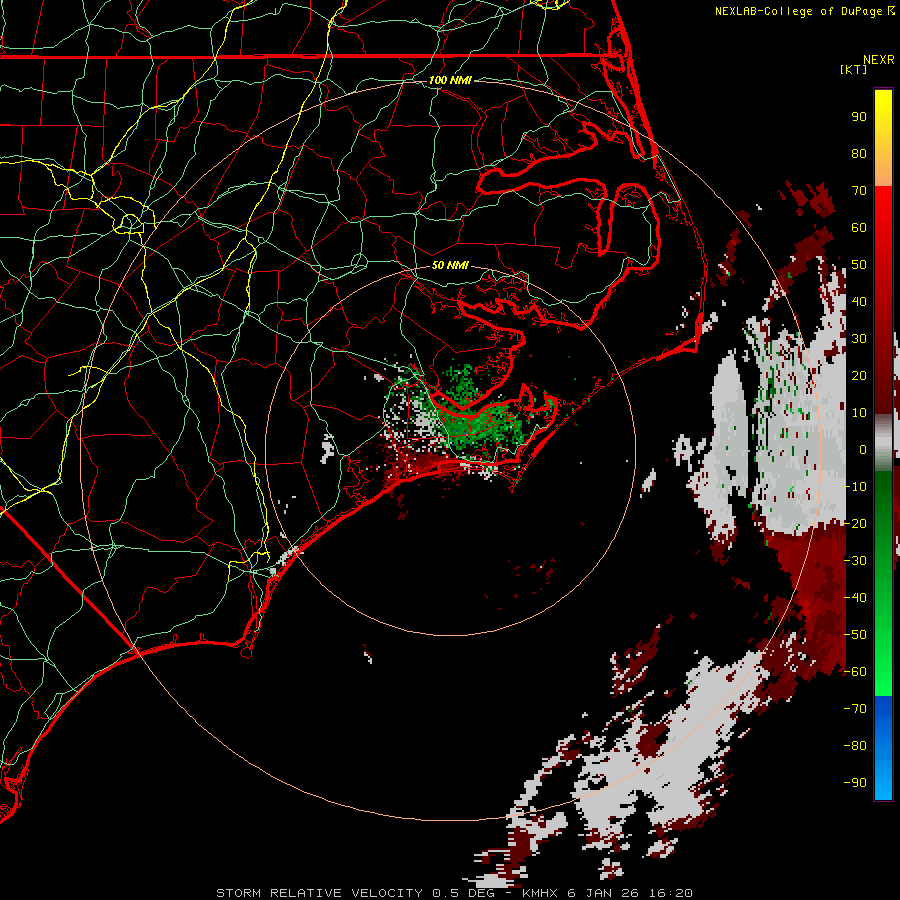900x900 pixels.
Task: Click the 50 value on the velocity scale
Action: click(x=859, y=265)
